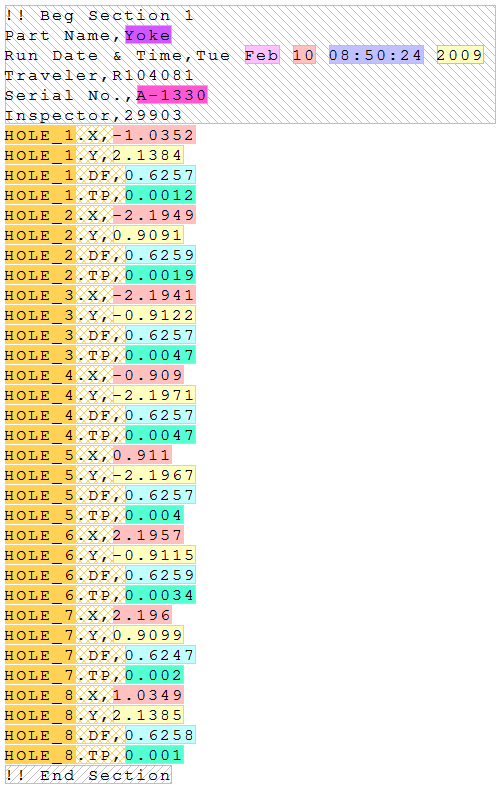Select HOLE_5 TP value 0.004
This screenshot has height=788, width=501.
(x=154, y=515)
